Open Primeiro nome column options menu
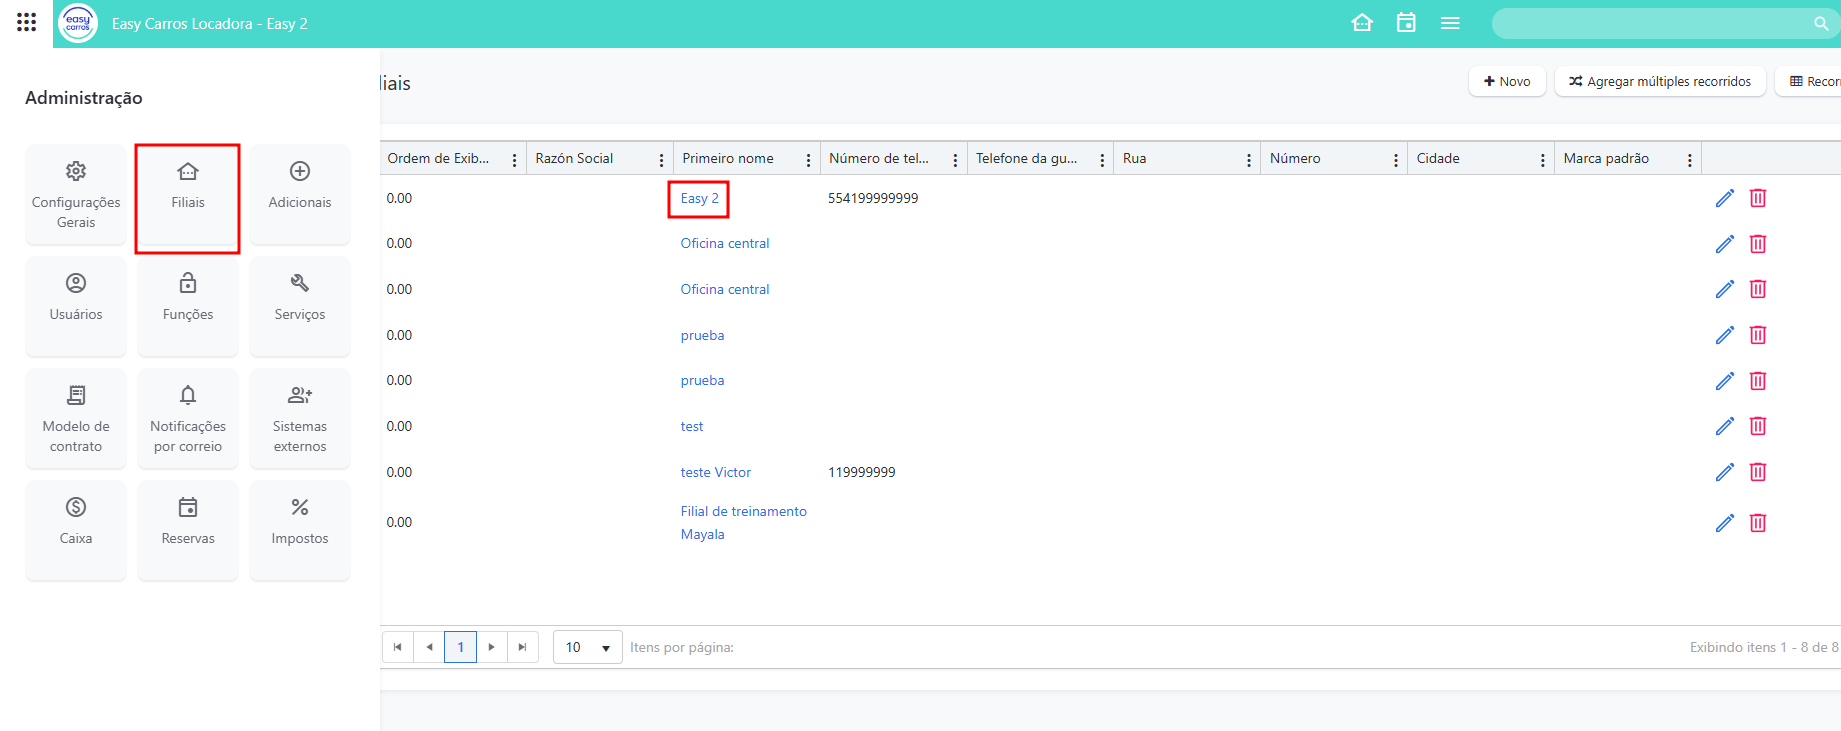Viewport: 1841px width, 731px height. 808,160
